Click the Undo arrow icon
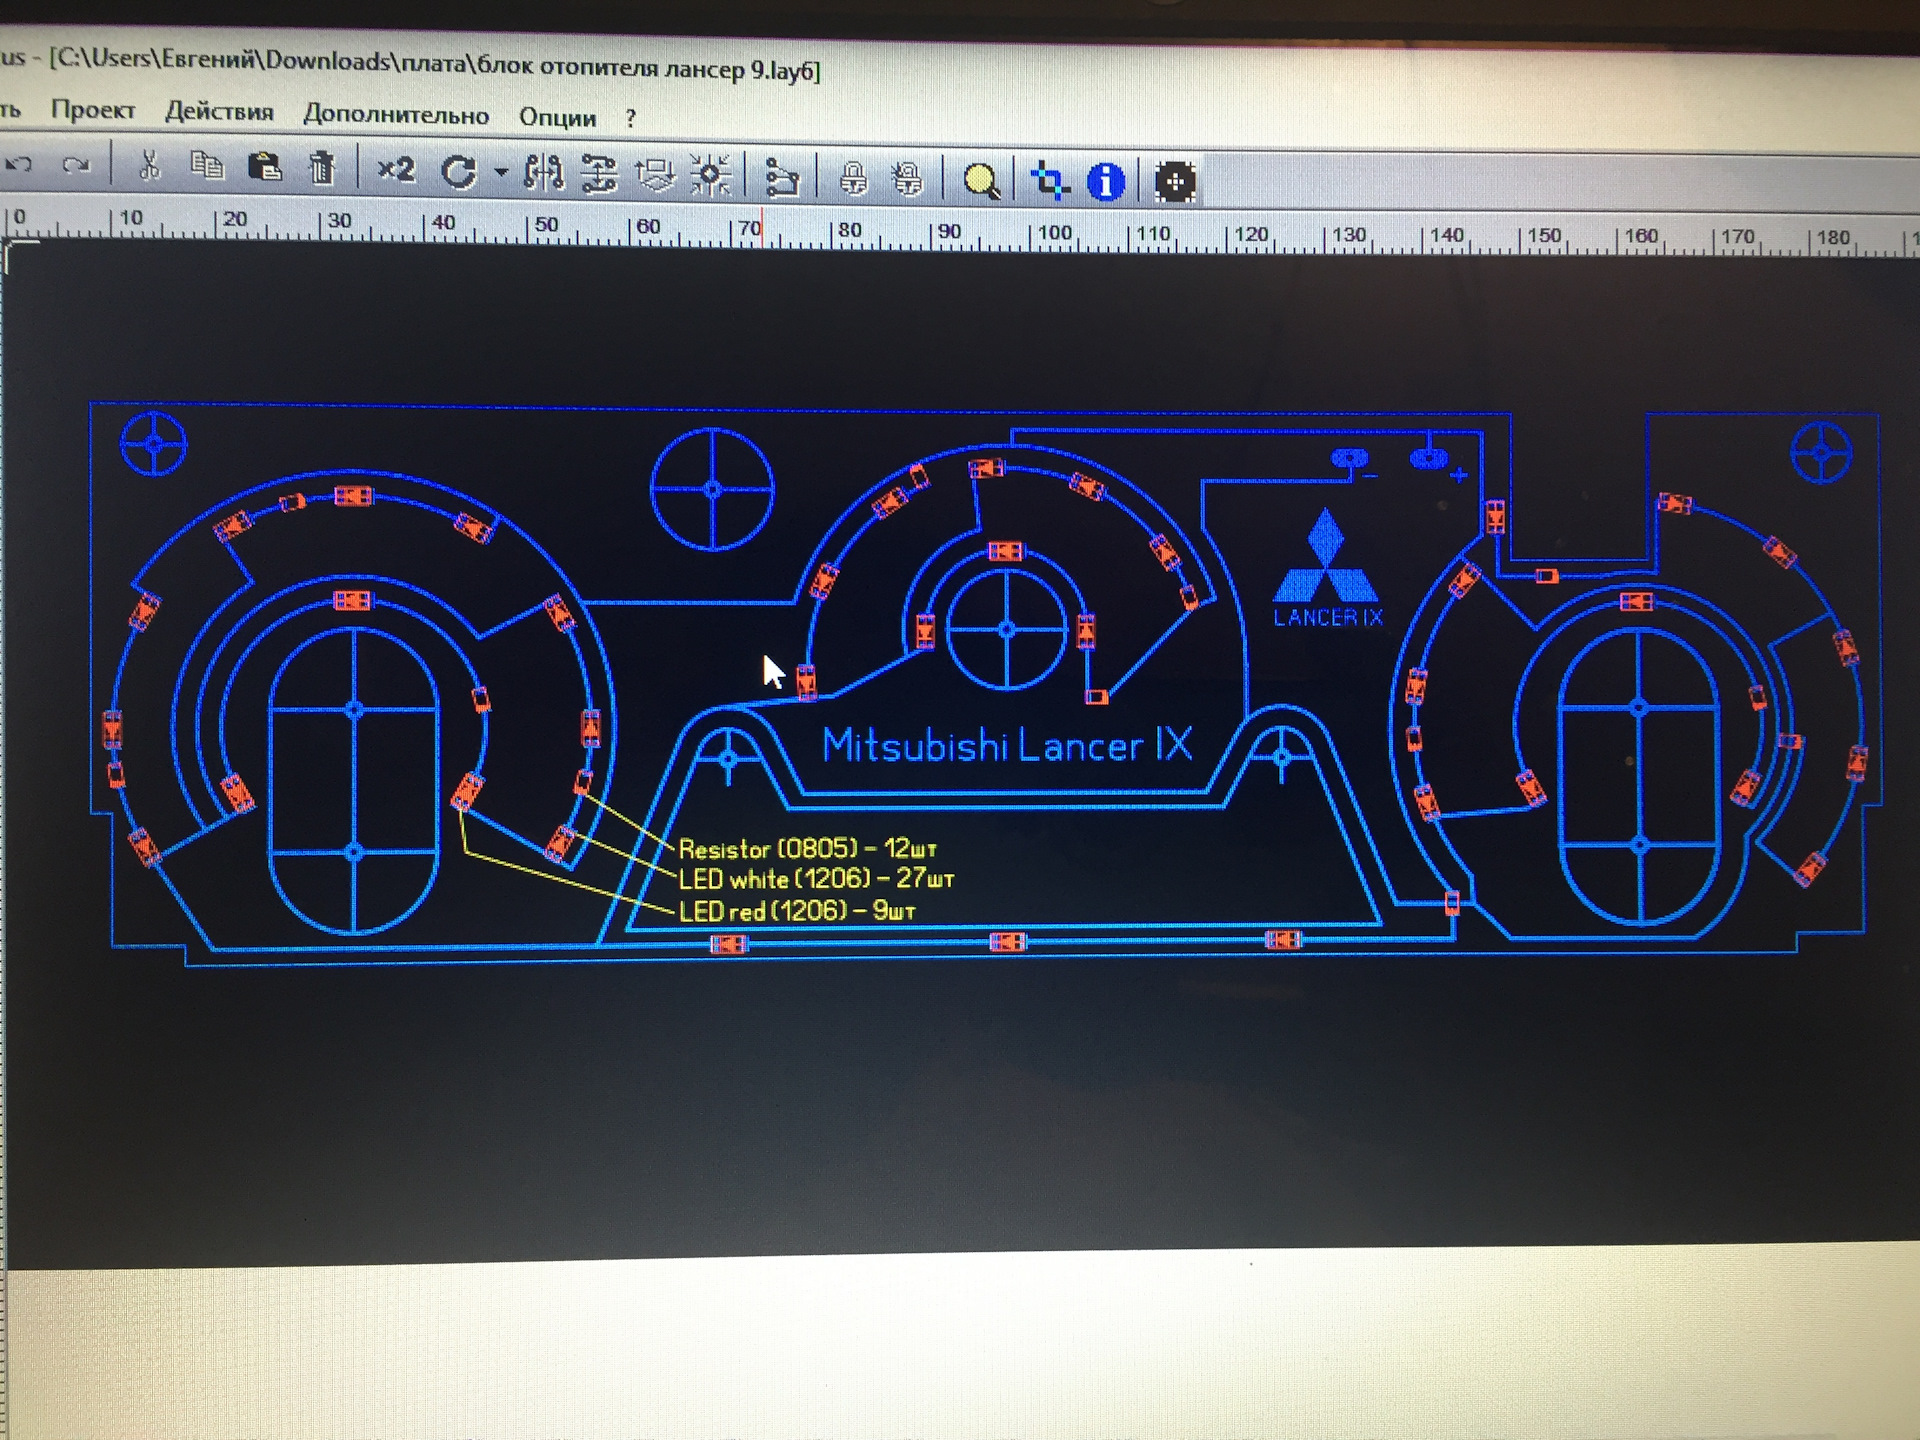1920x1440 pixels. (19, 163)
